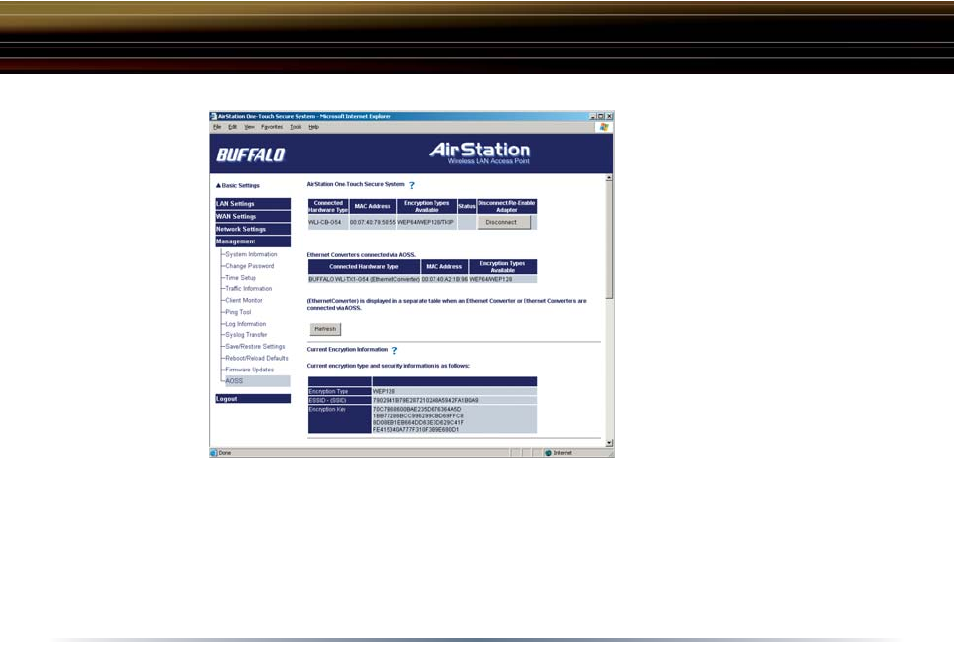Open the View menu
Image resolution: width=954 pixels, height=660 pixels.
pyautogui.click(x=249, y=127)
